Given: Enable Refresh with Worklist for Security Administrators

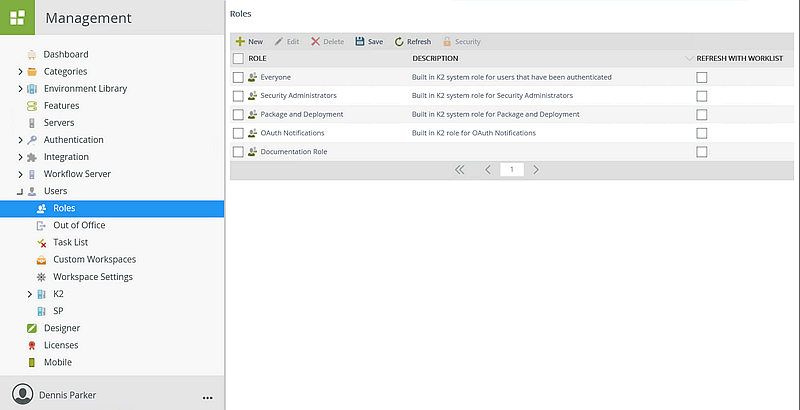Looking at the screenshot, I should [701, 96].
